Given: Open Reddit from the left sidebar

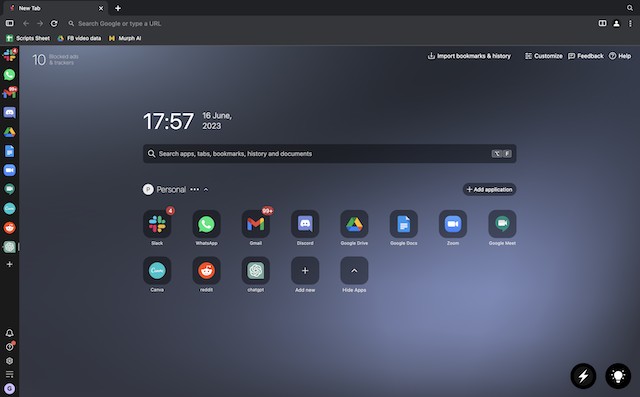Looking at the screenshot, I should (9, 228).
